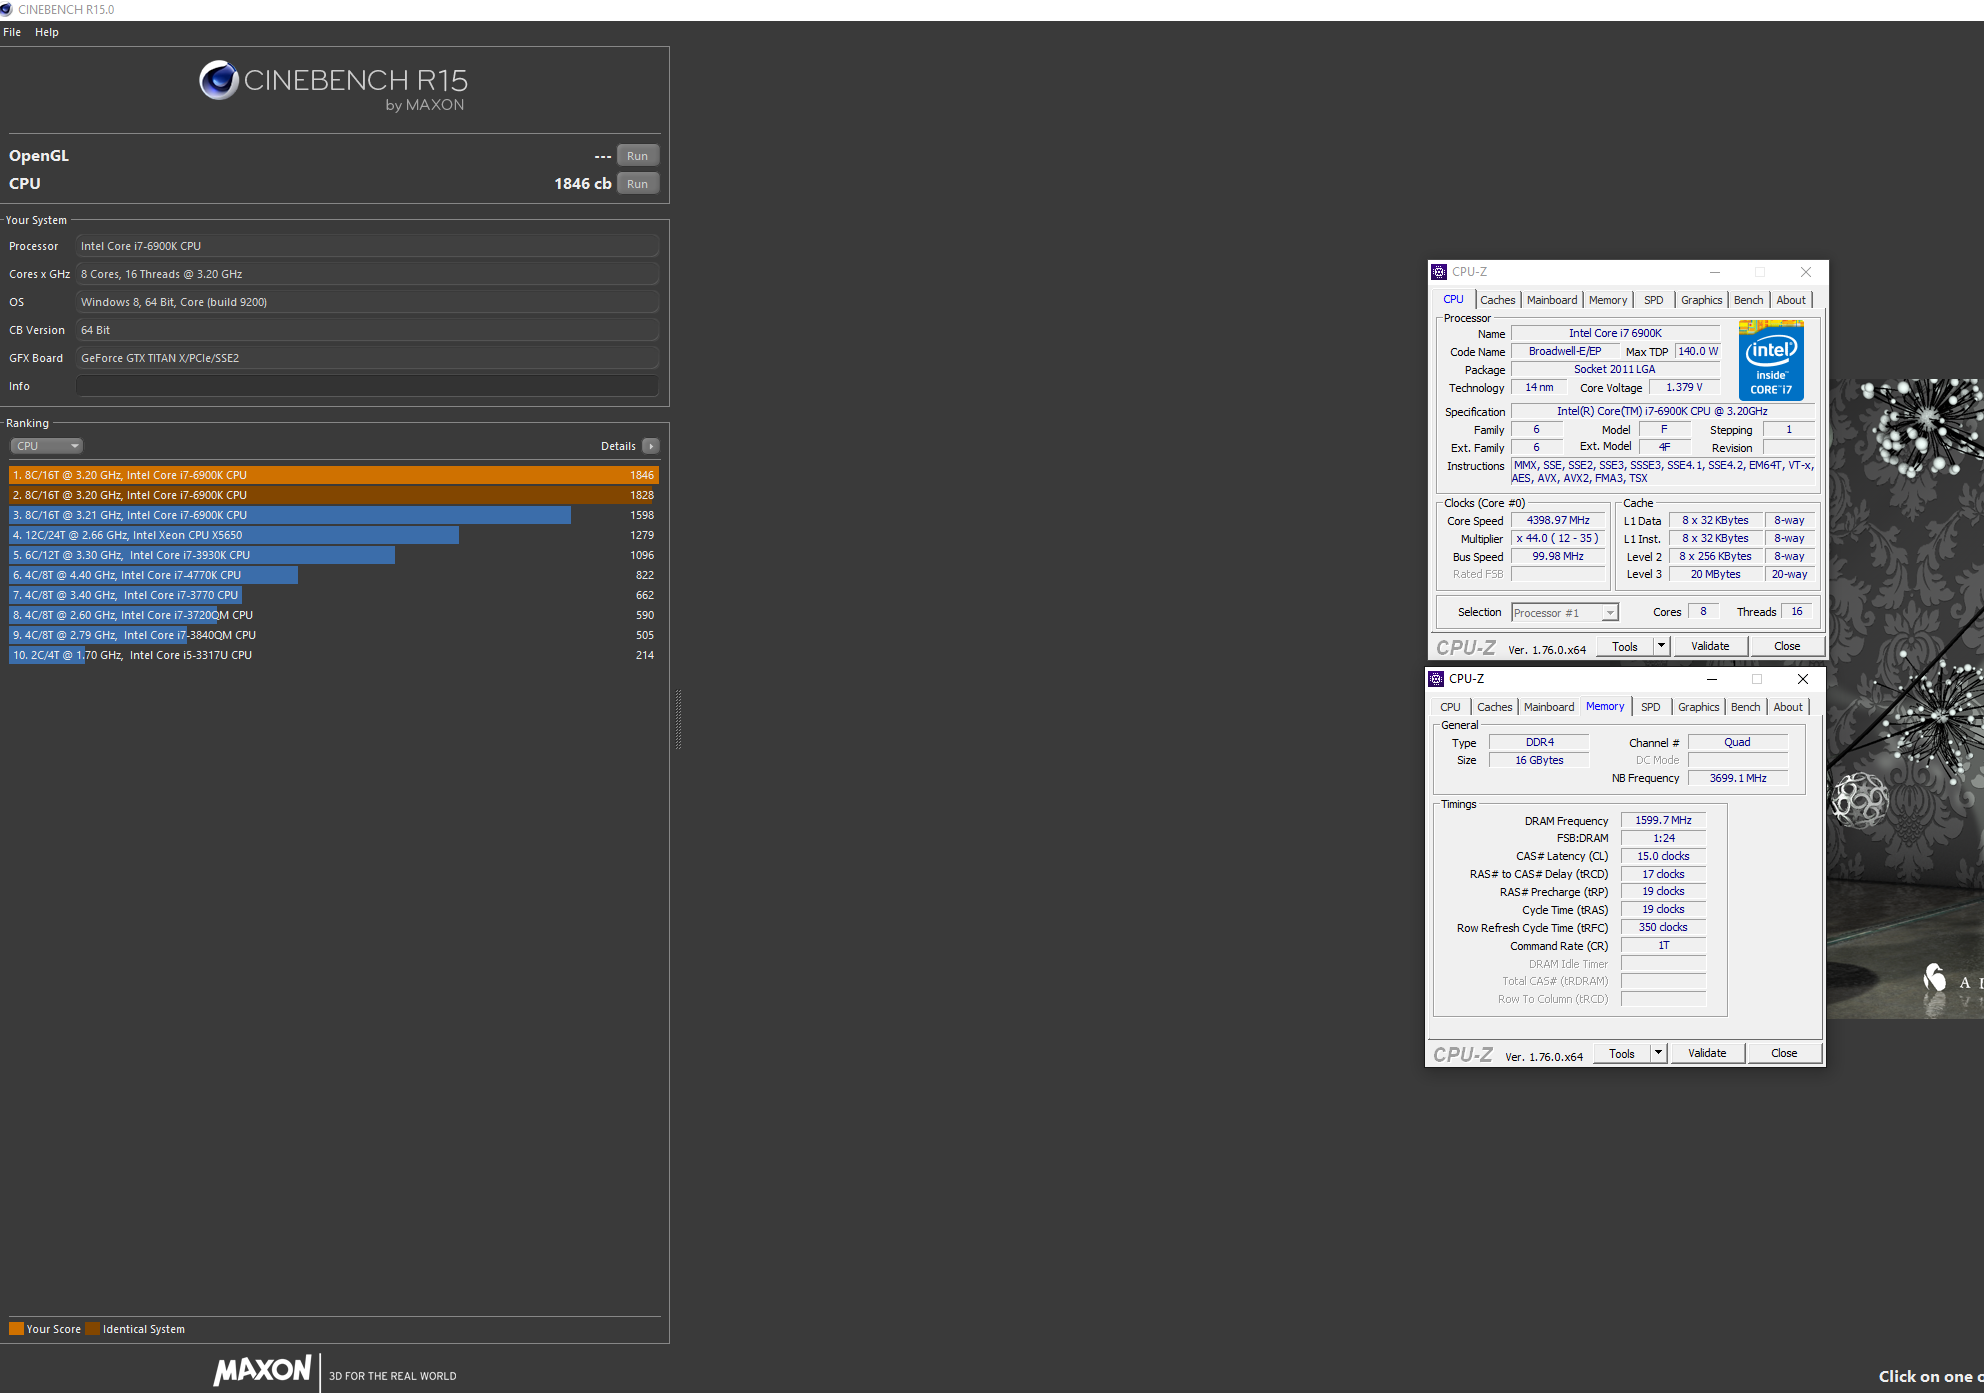Expand Tools dropdown arrow in upper CPU-Z
The height and width of the screenshot is (1393, 1984).
pos(1662,647)
